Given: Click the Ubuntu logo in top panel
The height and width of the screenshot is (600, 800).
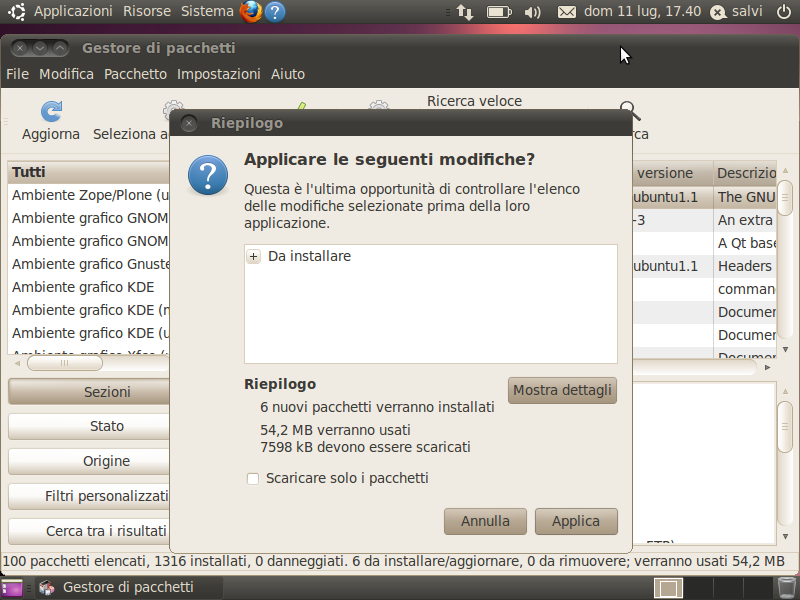Looking at the screenshot, I should [x=16, y=11].
